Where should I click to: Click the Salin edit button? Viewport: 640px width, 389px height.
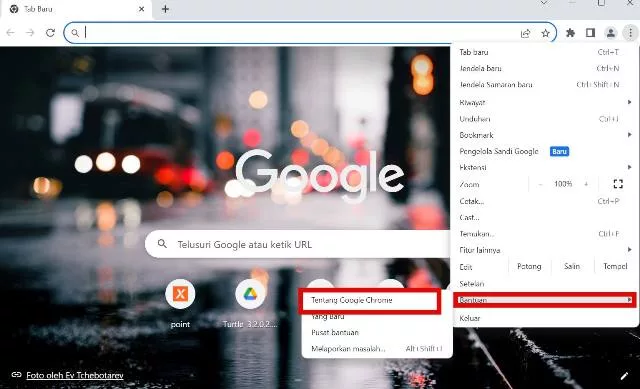point(572,267)
